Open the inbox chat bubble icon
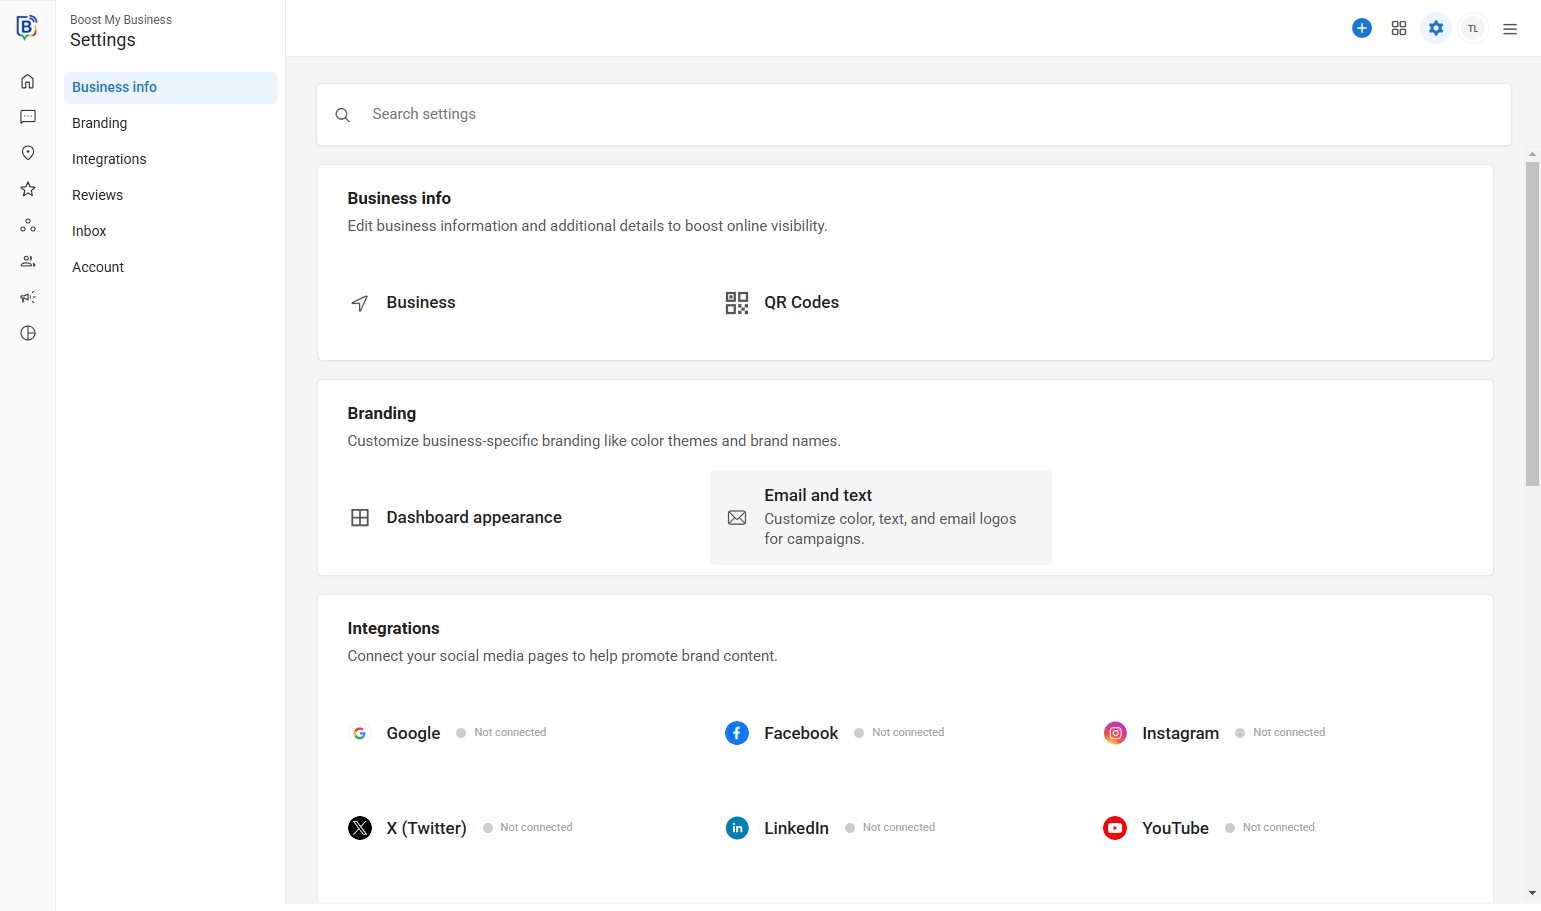This screenshot has height=911, width=1541. 28,117
